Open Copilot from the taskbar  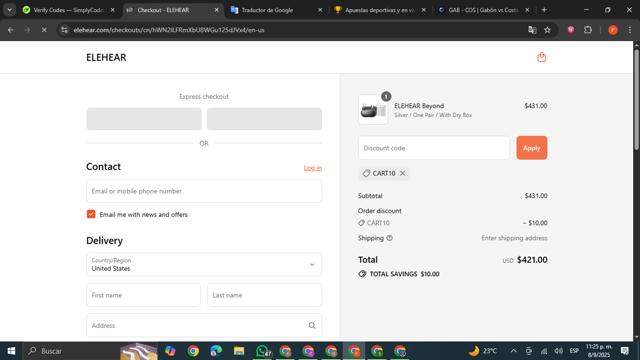click(x=170, y=351)
